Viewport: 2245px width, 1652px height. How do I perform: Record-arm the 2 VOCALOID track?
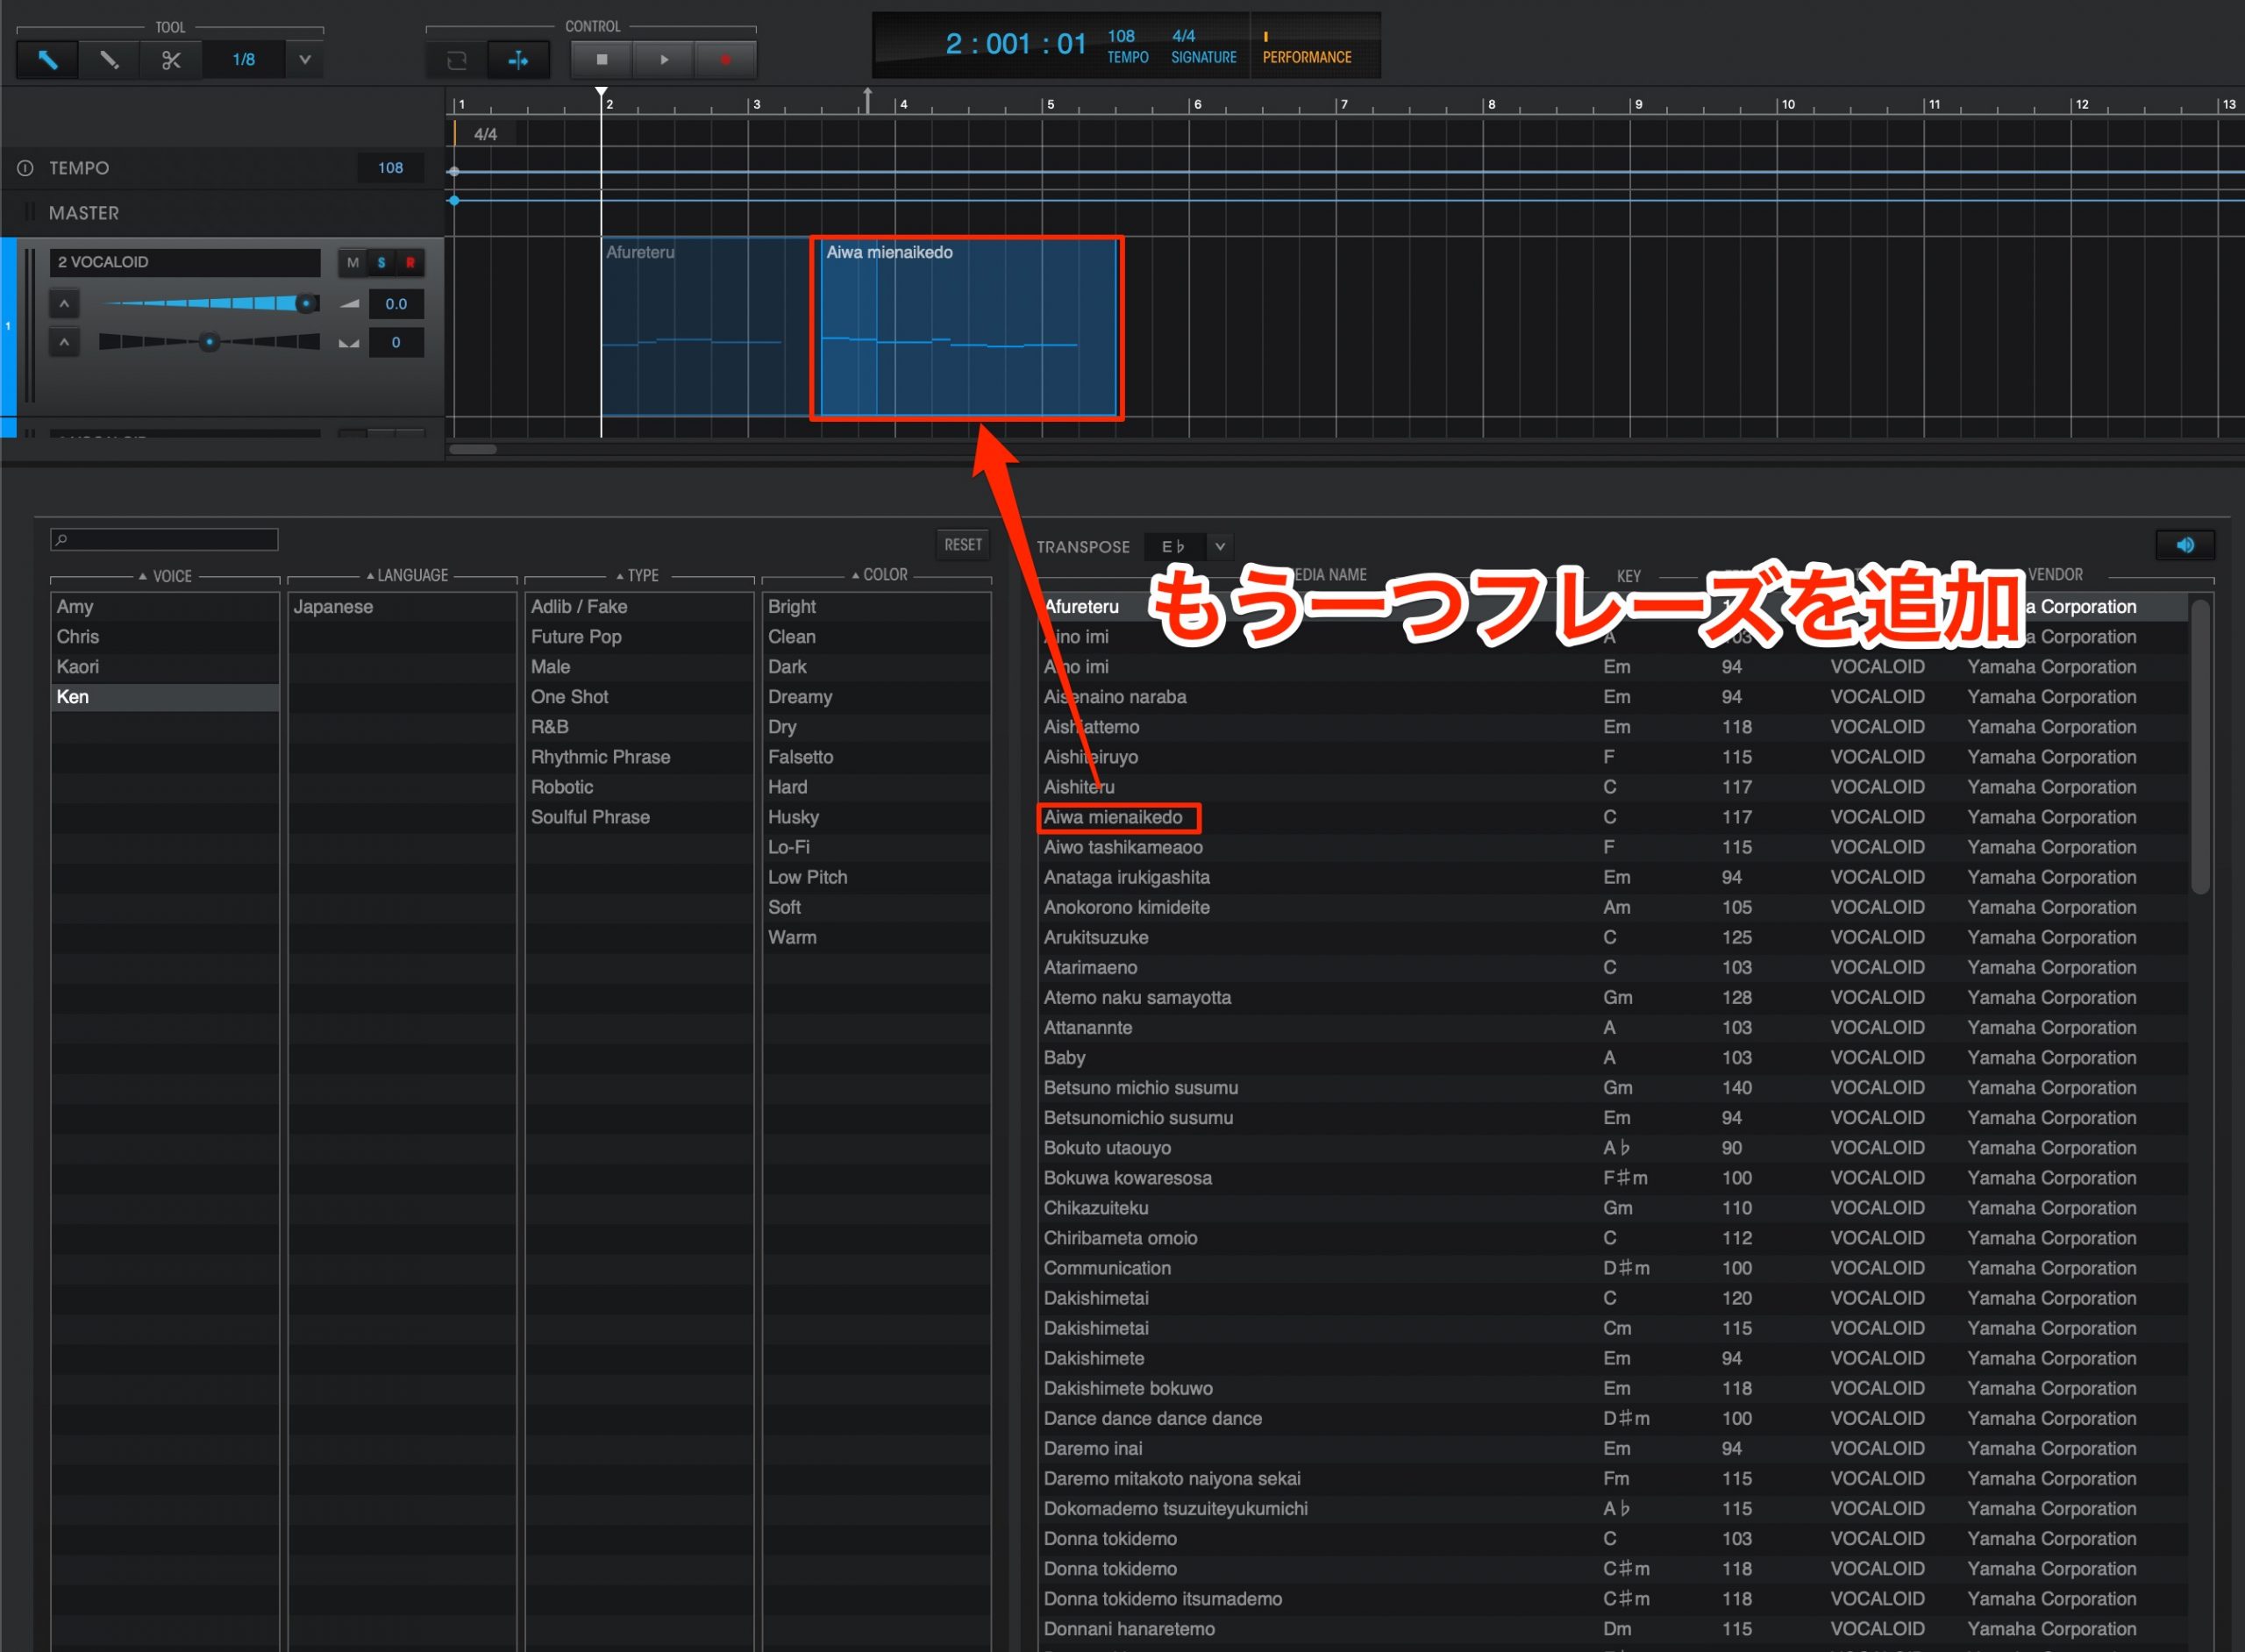[410, 262]
